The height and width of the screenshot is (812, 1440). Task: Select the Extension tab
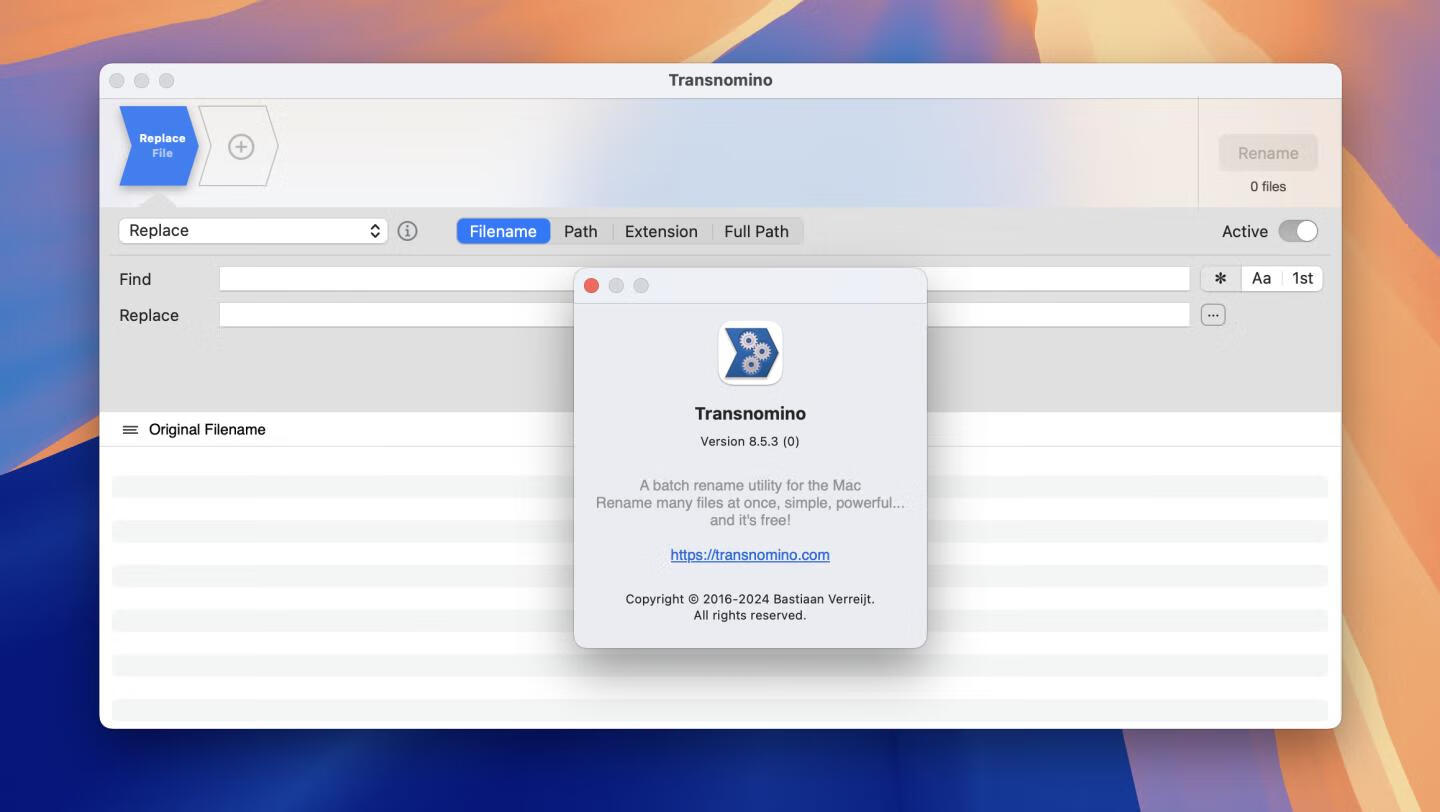tap(661, 231)
